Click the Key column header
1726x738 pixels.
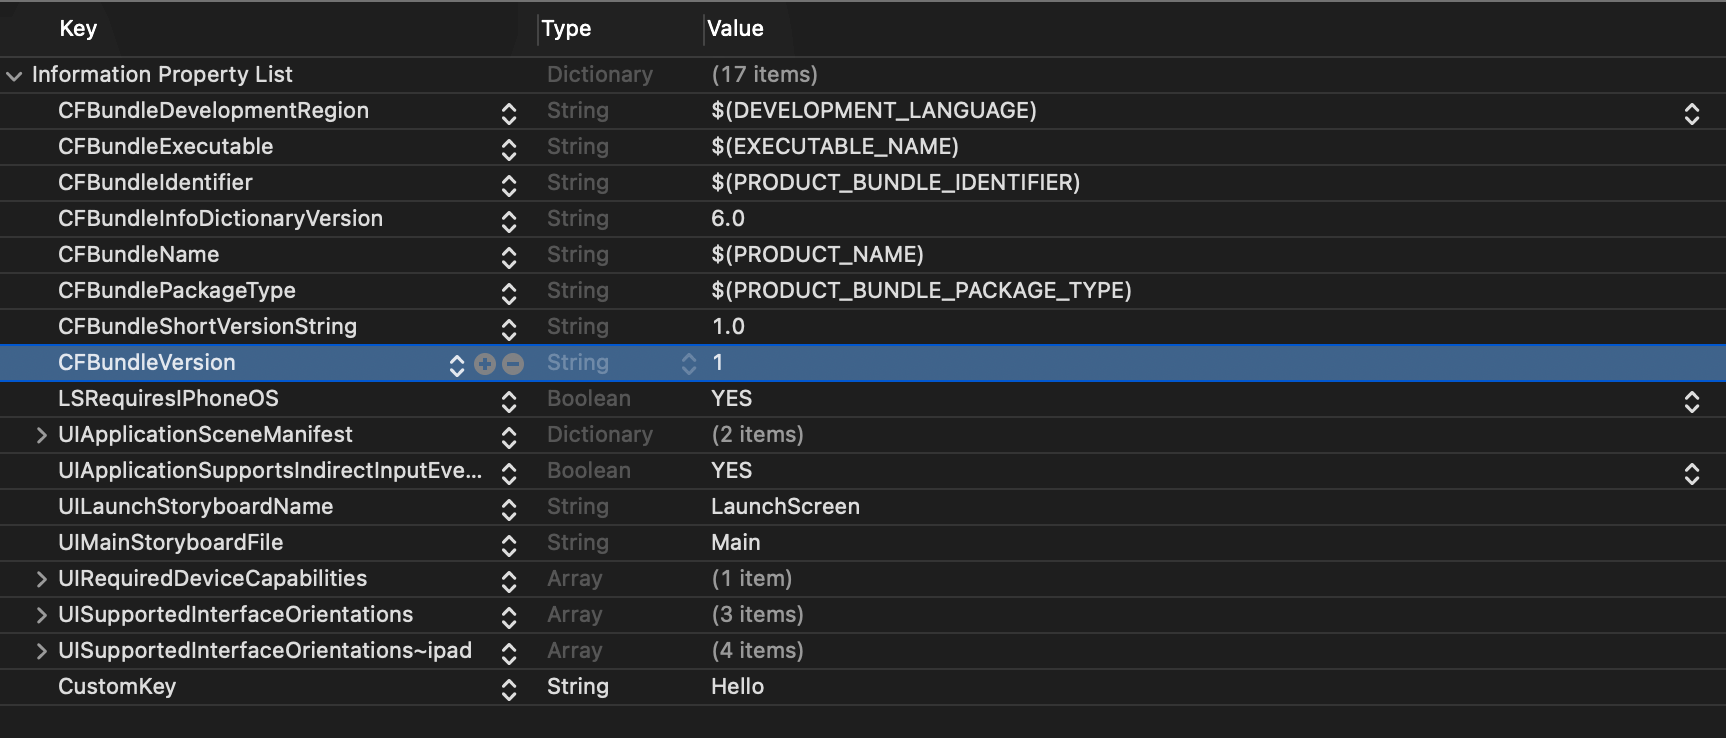click(x=78, y=29)
